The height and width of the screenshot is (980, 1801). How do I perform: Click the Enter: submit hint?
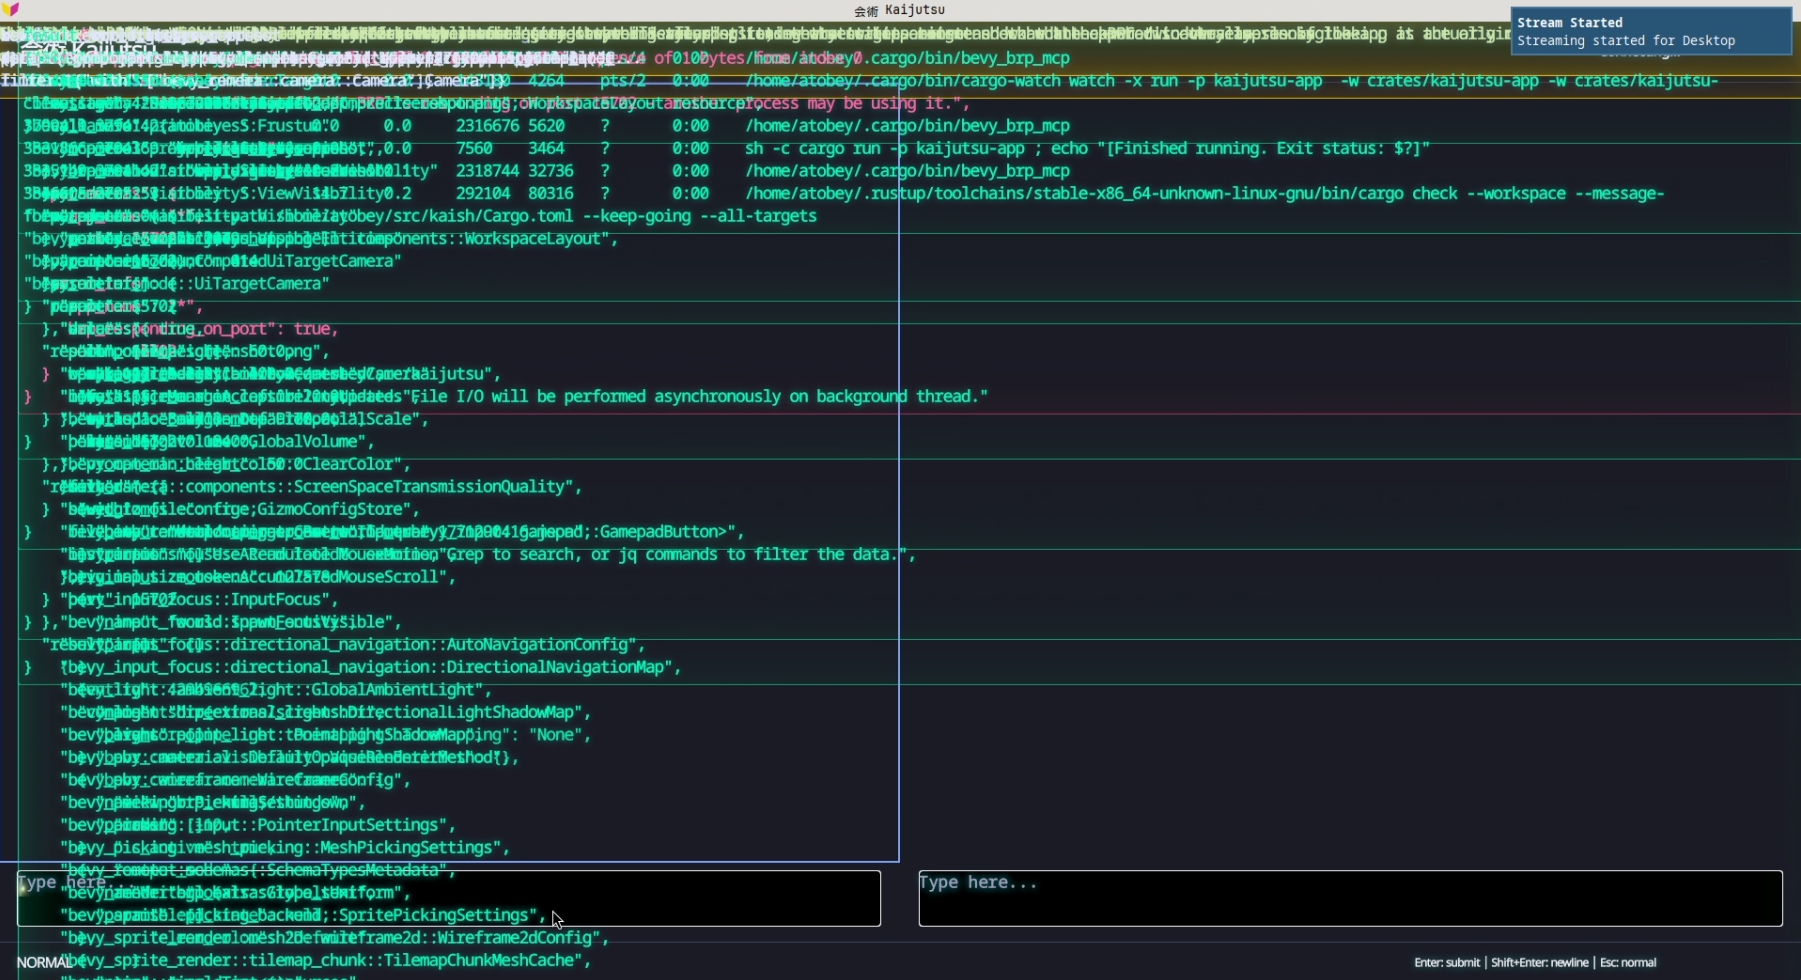pyautogui.click(x=1446, y=962)
